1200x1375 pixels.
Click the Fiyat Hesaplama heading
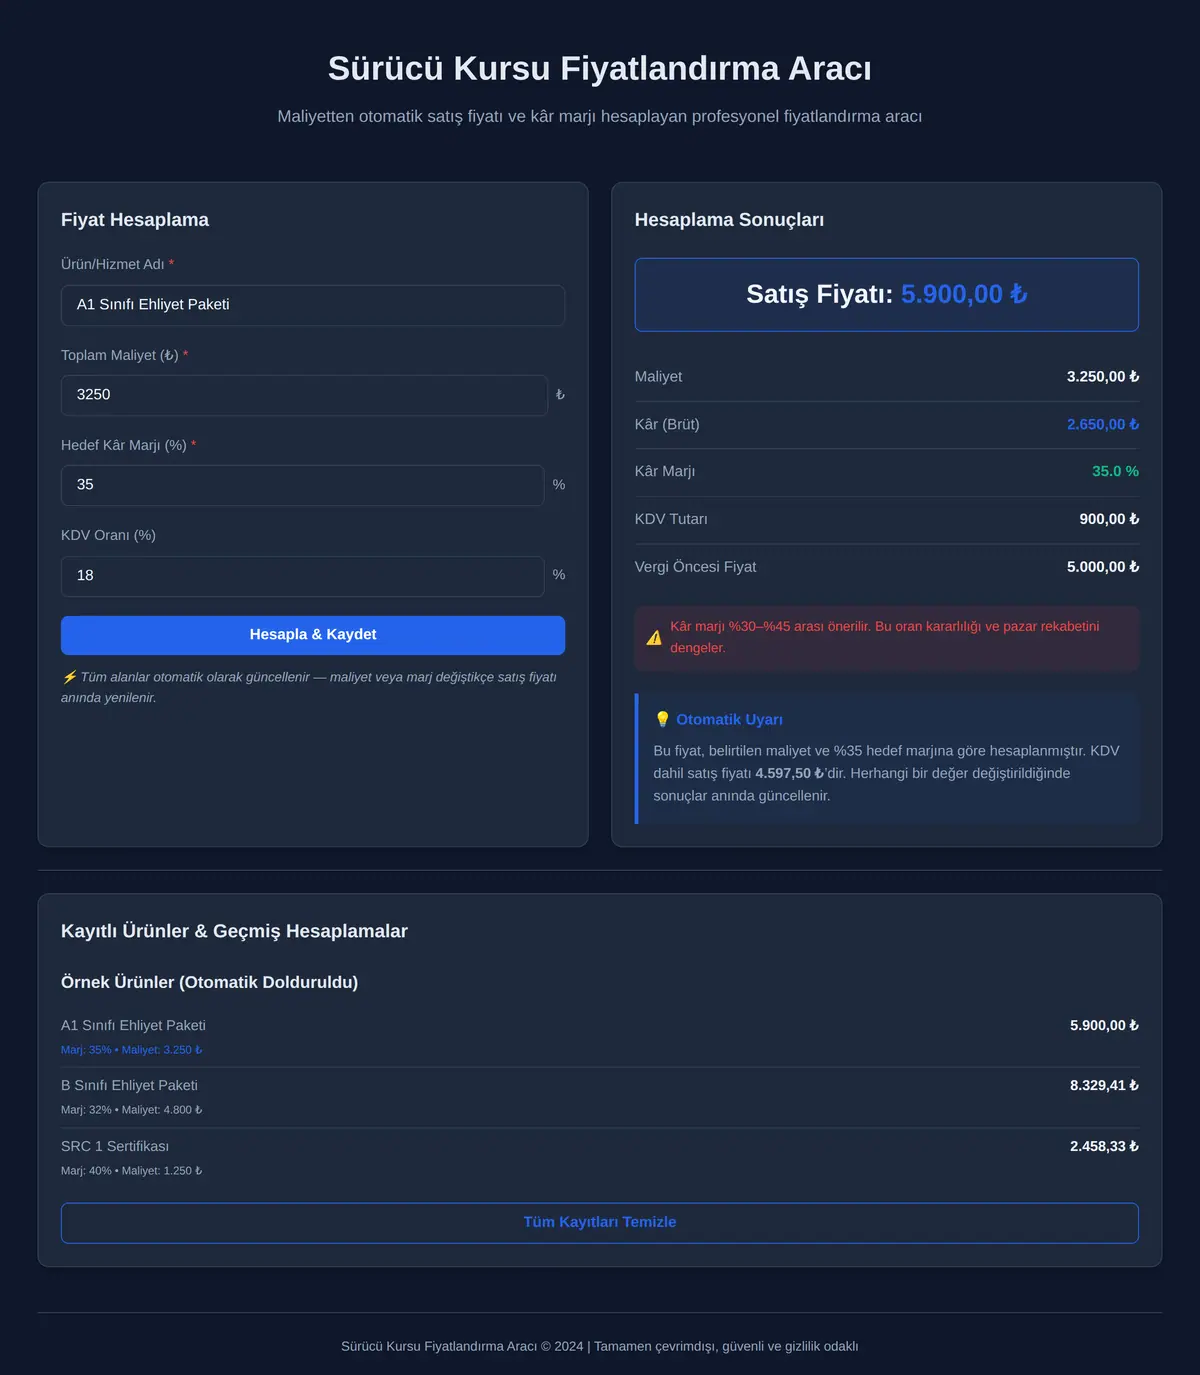135,220
